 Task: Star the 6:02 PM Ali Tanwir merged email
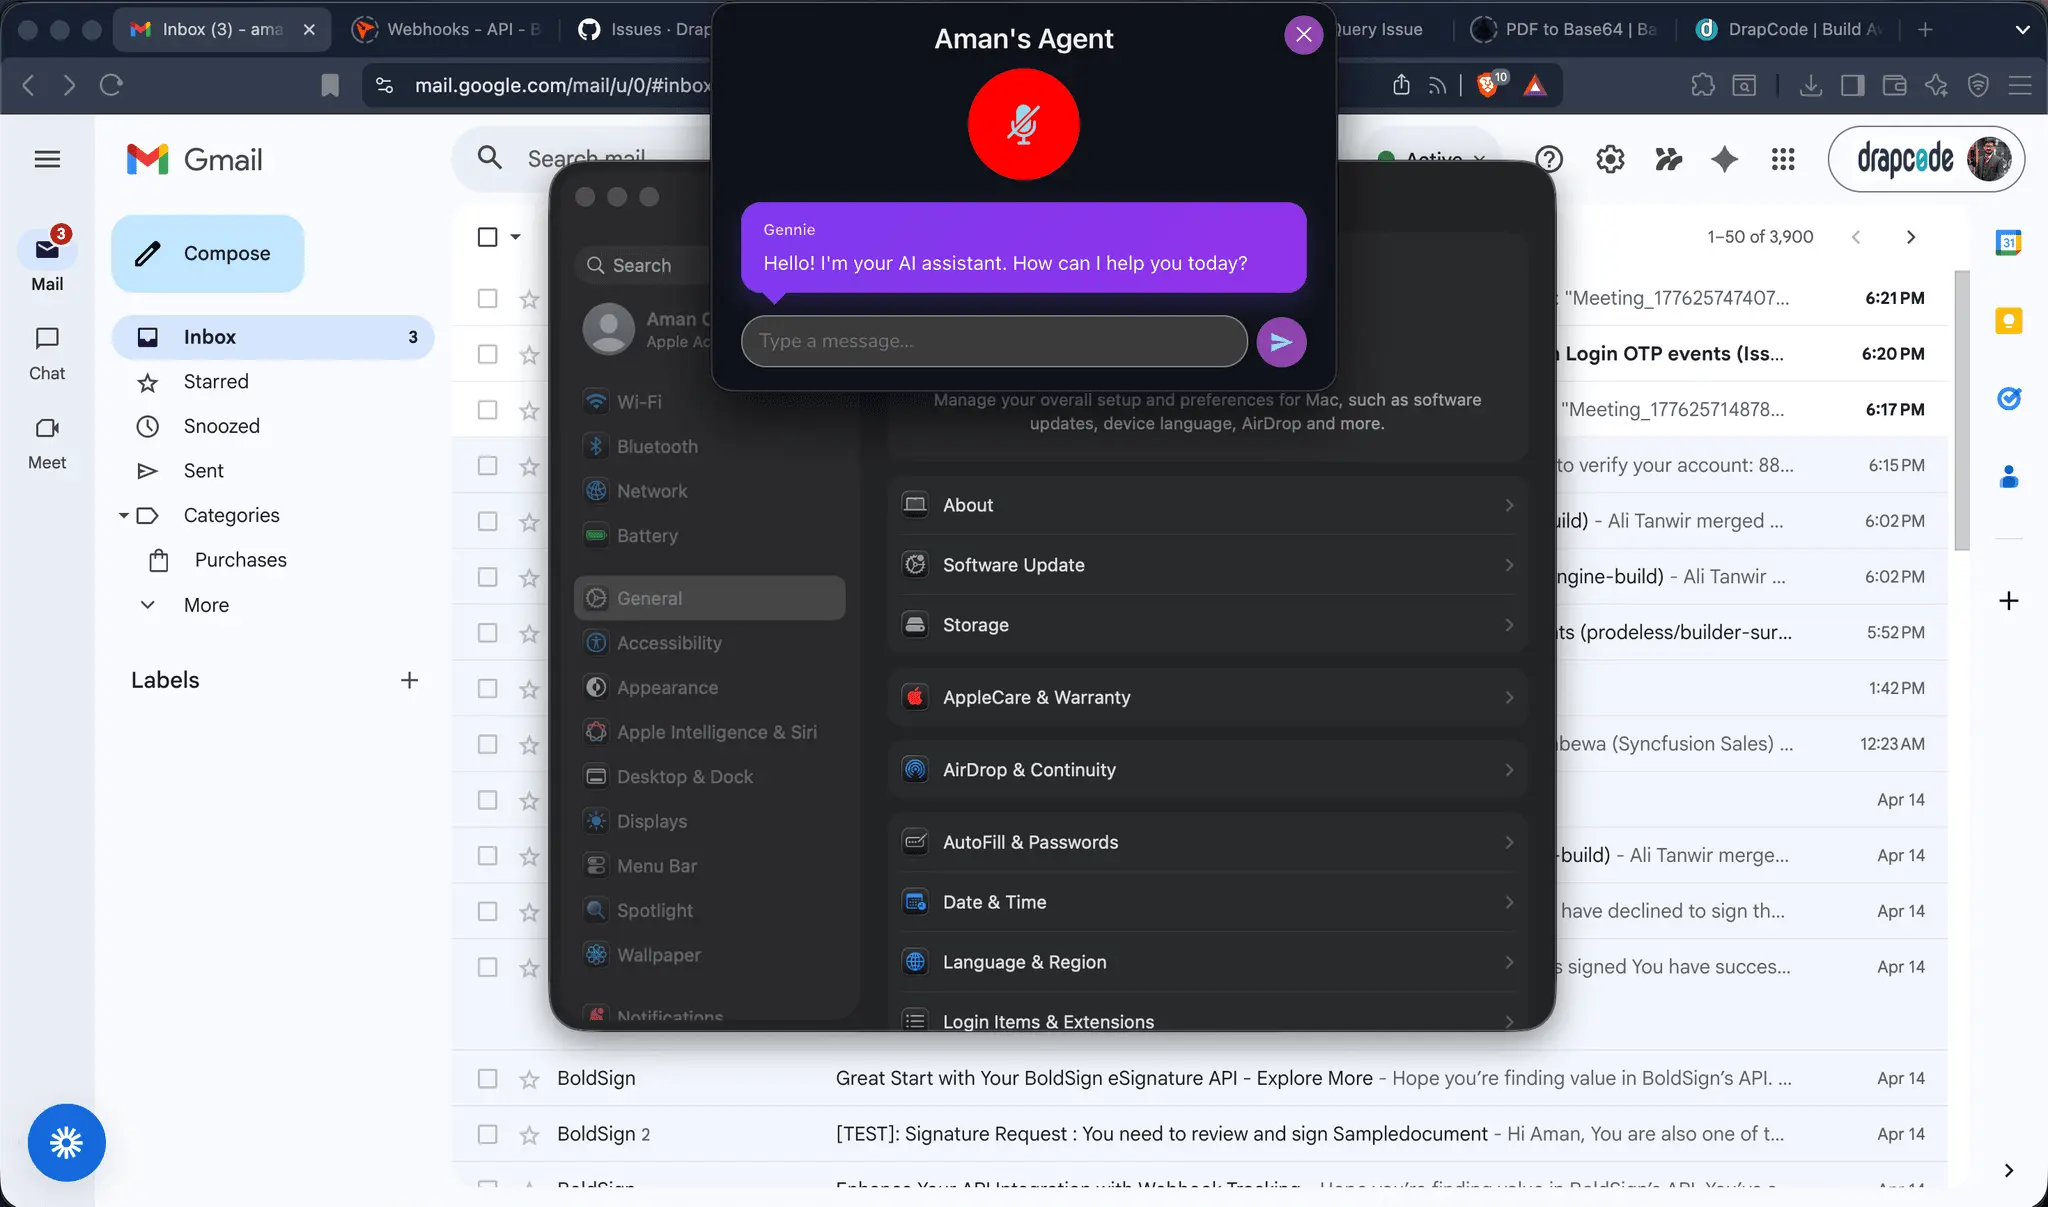coord(529,522)
